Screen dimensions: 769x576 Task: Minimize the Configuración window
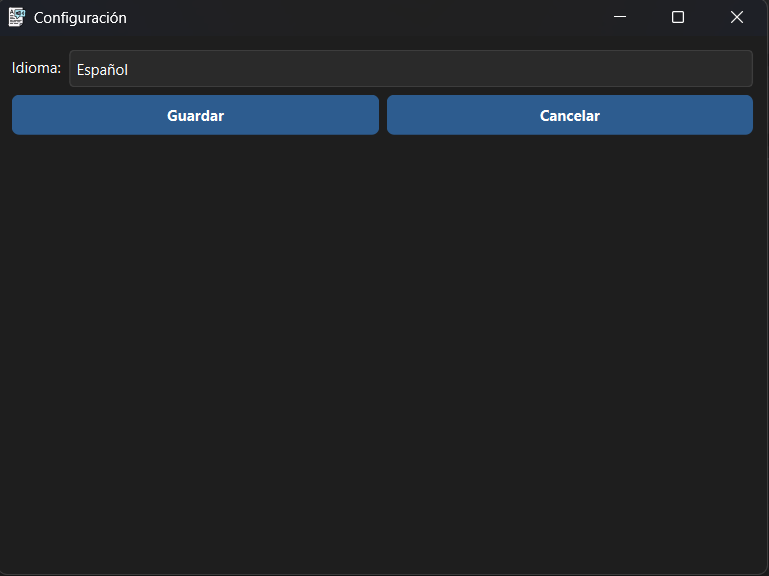[x=620, y=17]
